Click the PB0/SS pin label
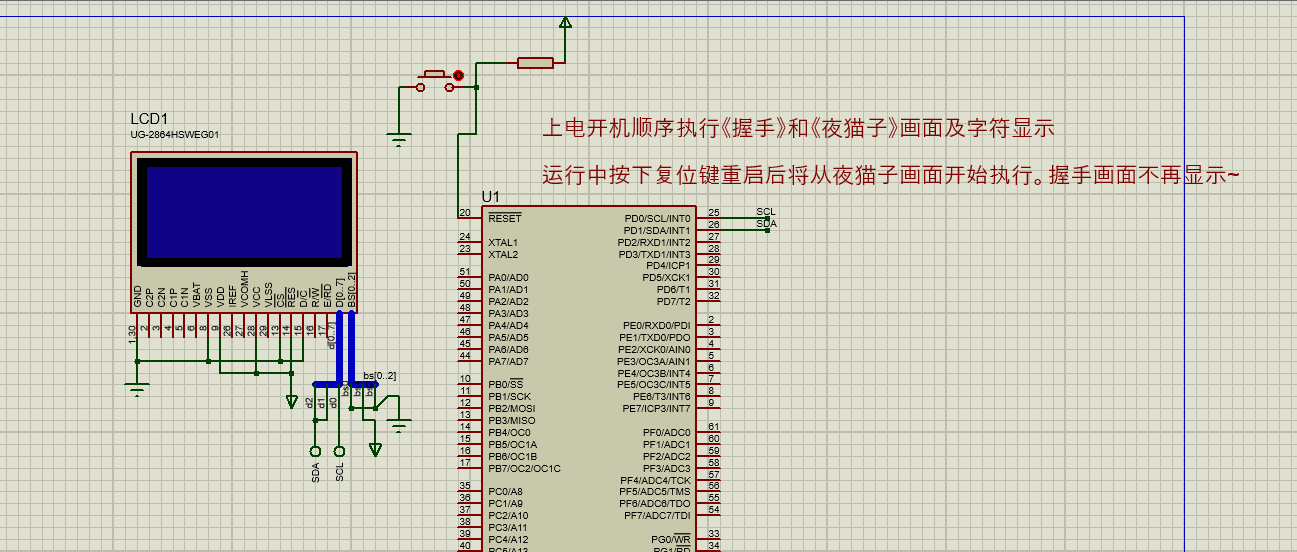This screenshot has width=1297, height=552. [505, 384]
